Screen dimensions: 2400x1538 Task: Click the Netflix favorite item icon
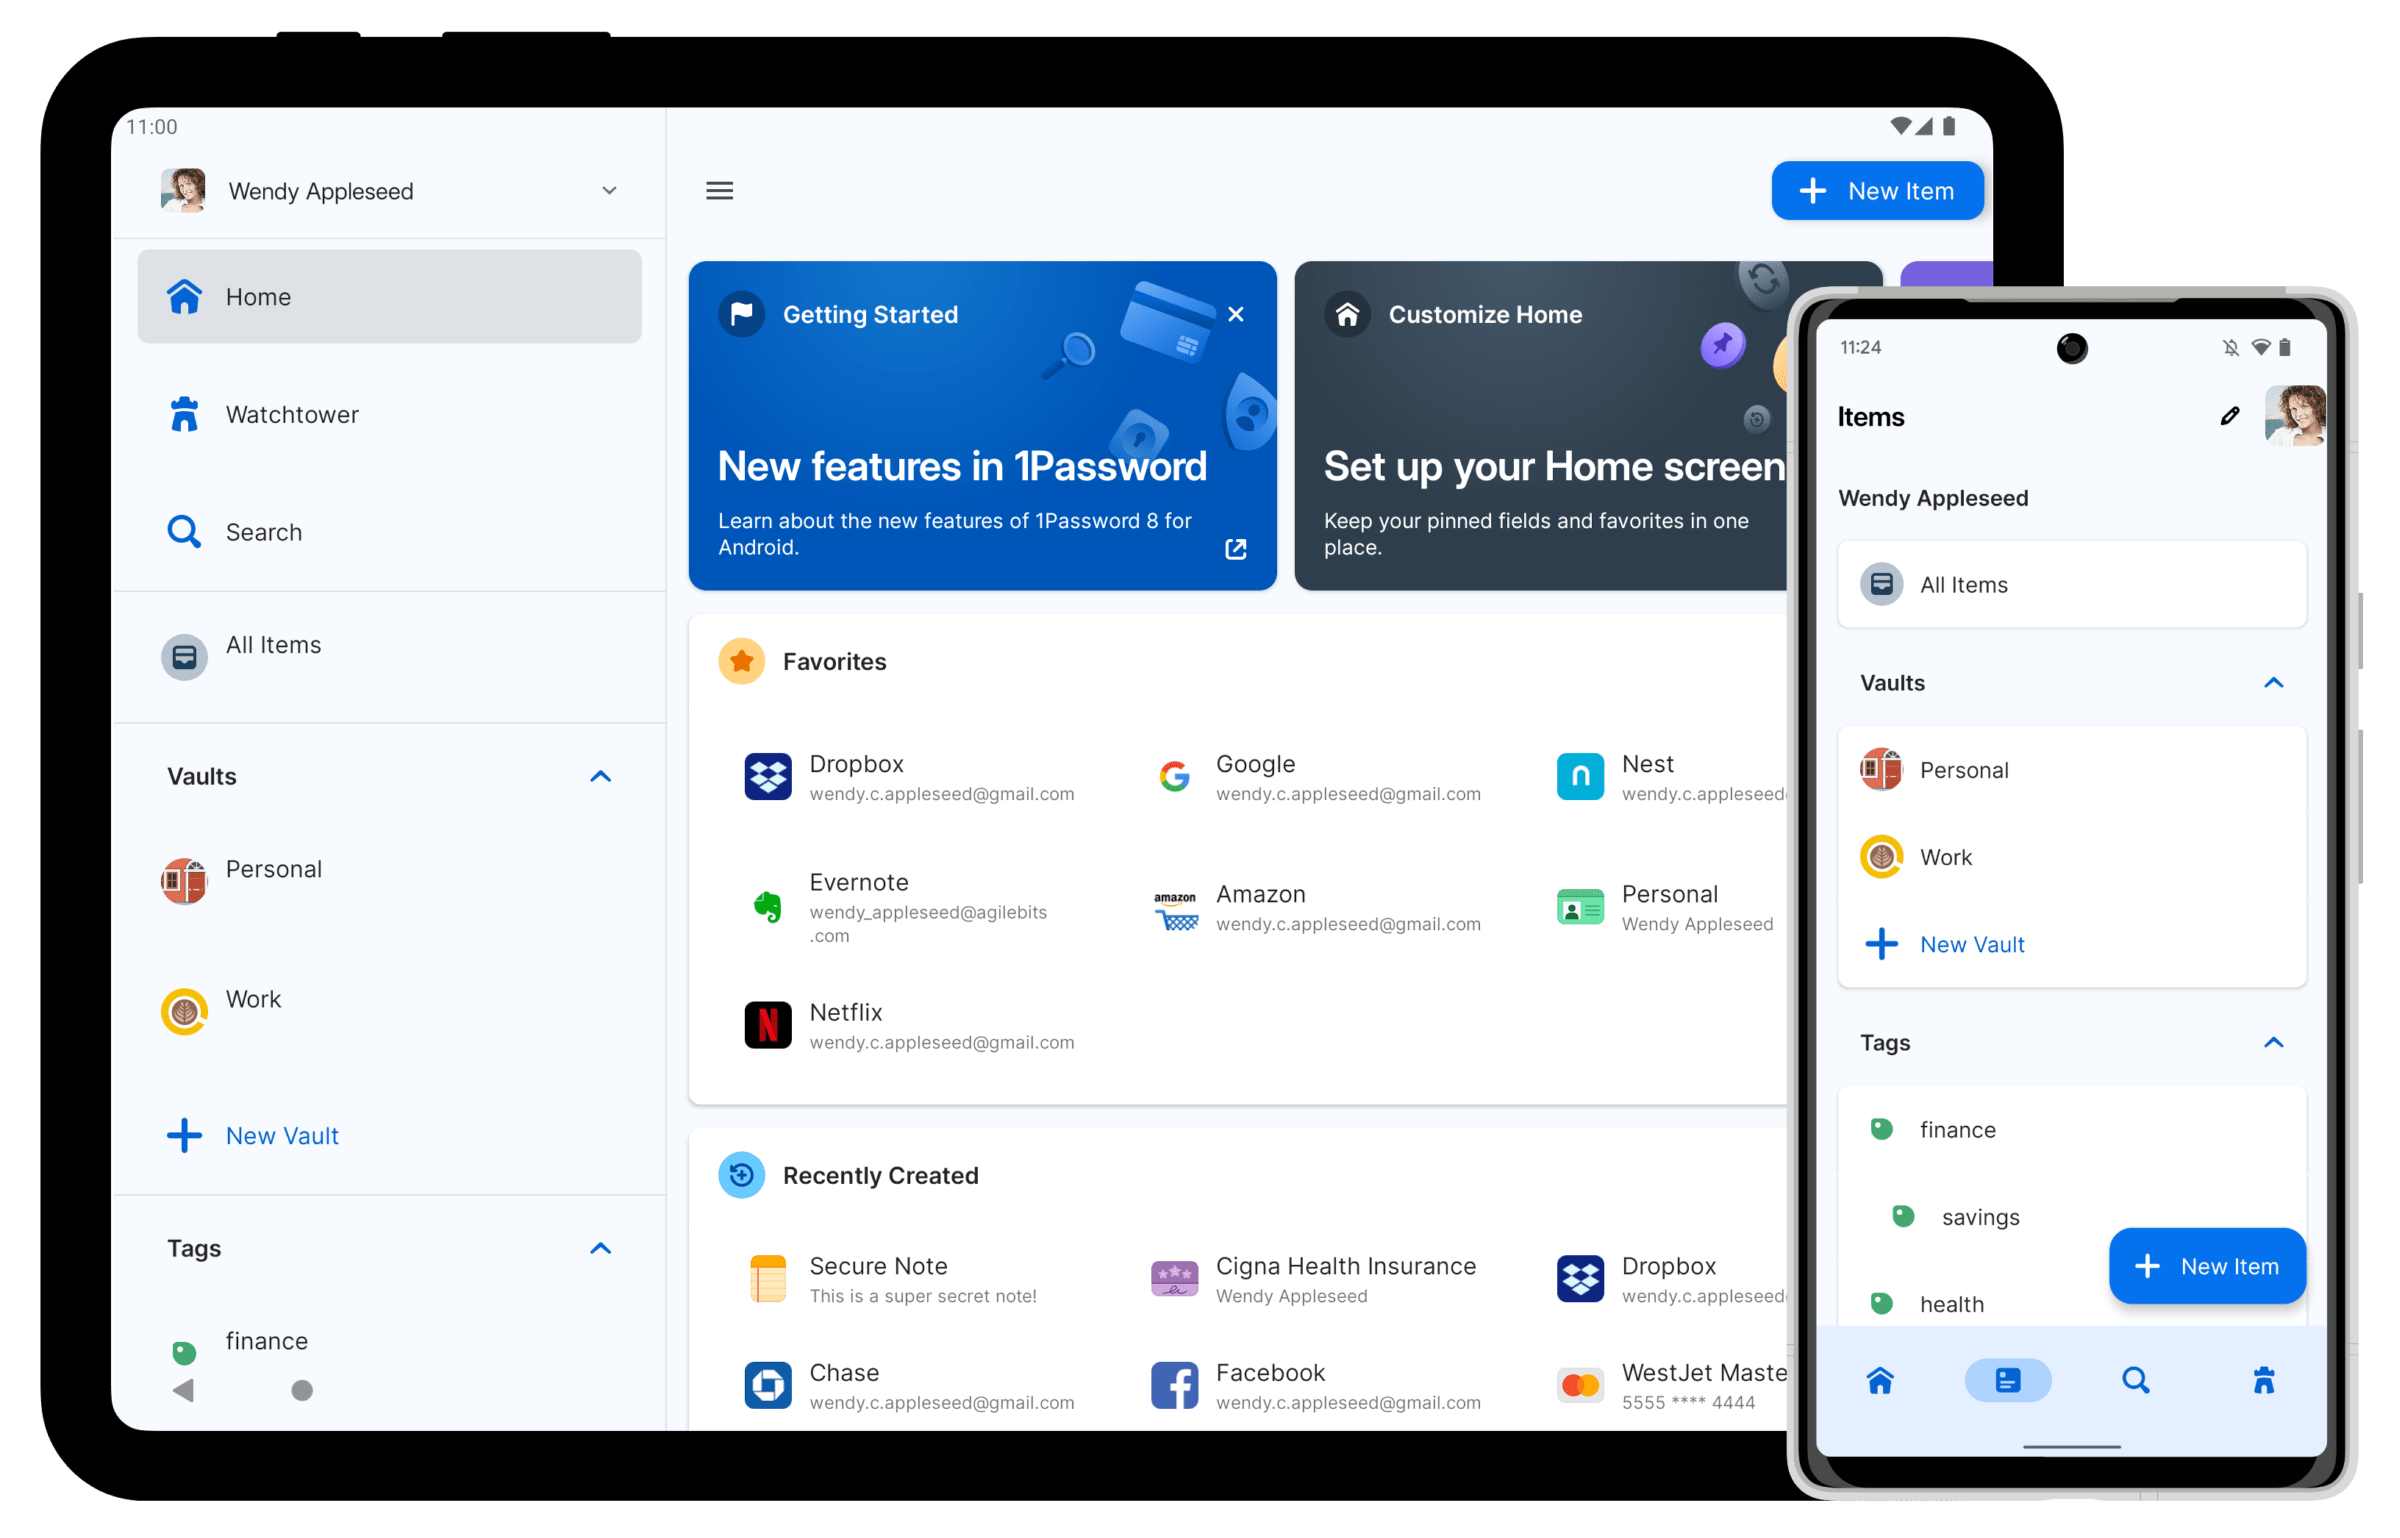764,1024
